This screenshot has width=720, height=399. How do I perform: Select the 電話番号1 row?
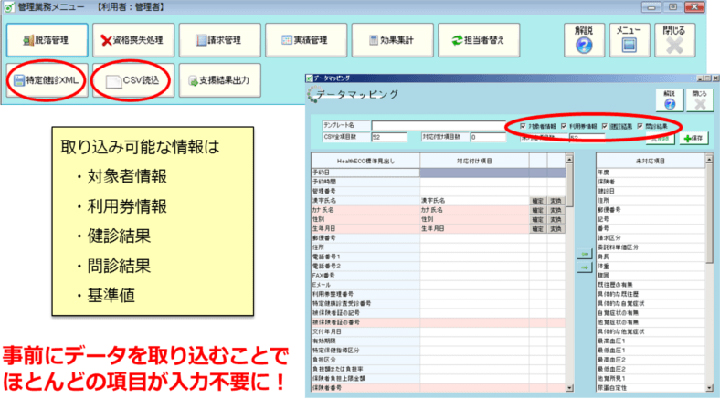(x=439, y=257)
